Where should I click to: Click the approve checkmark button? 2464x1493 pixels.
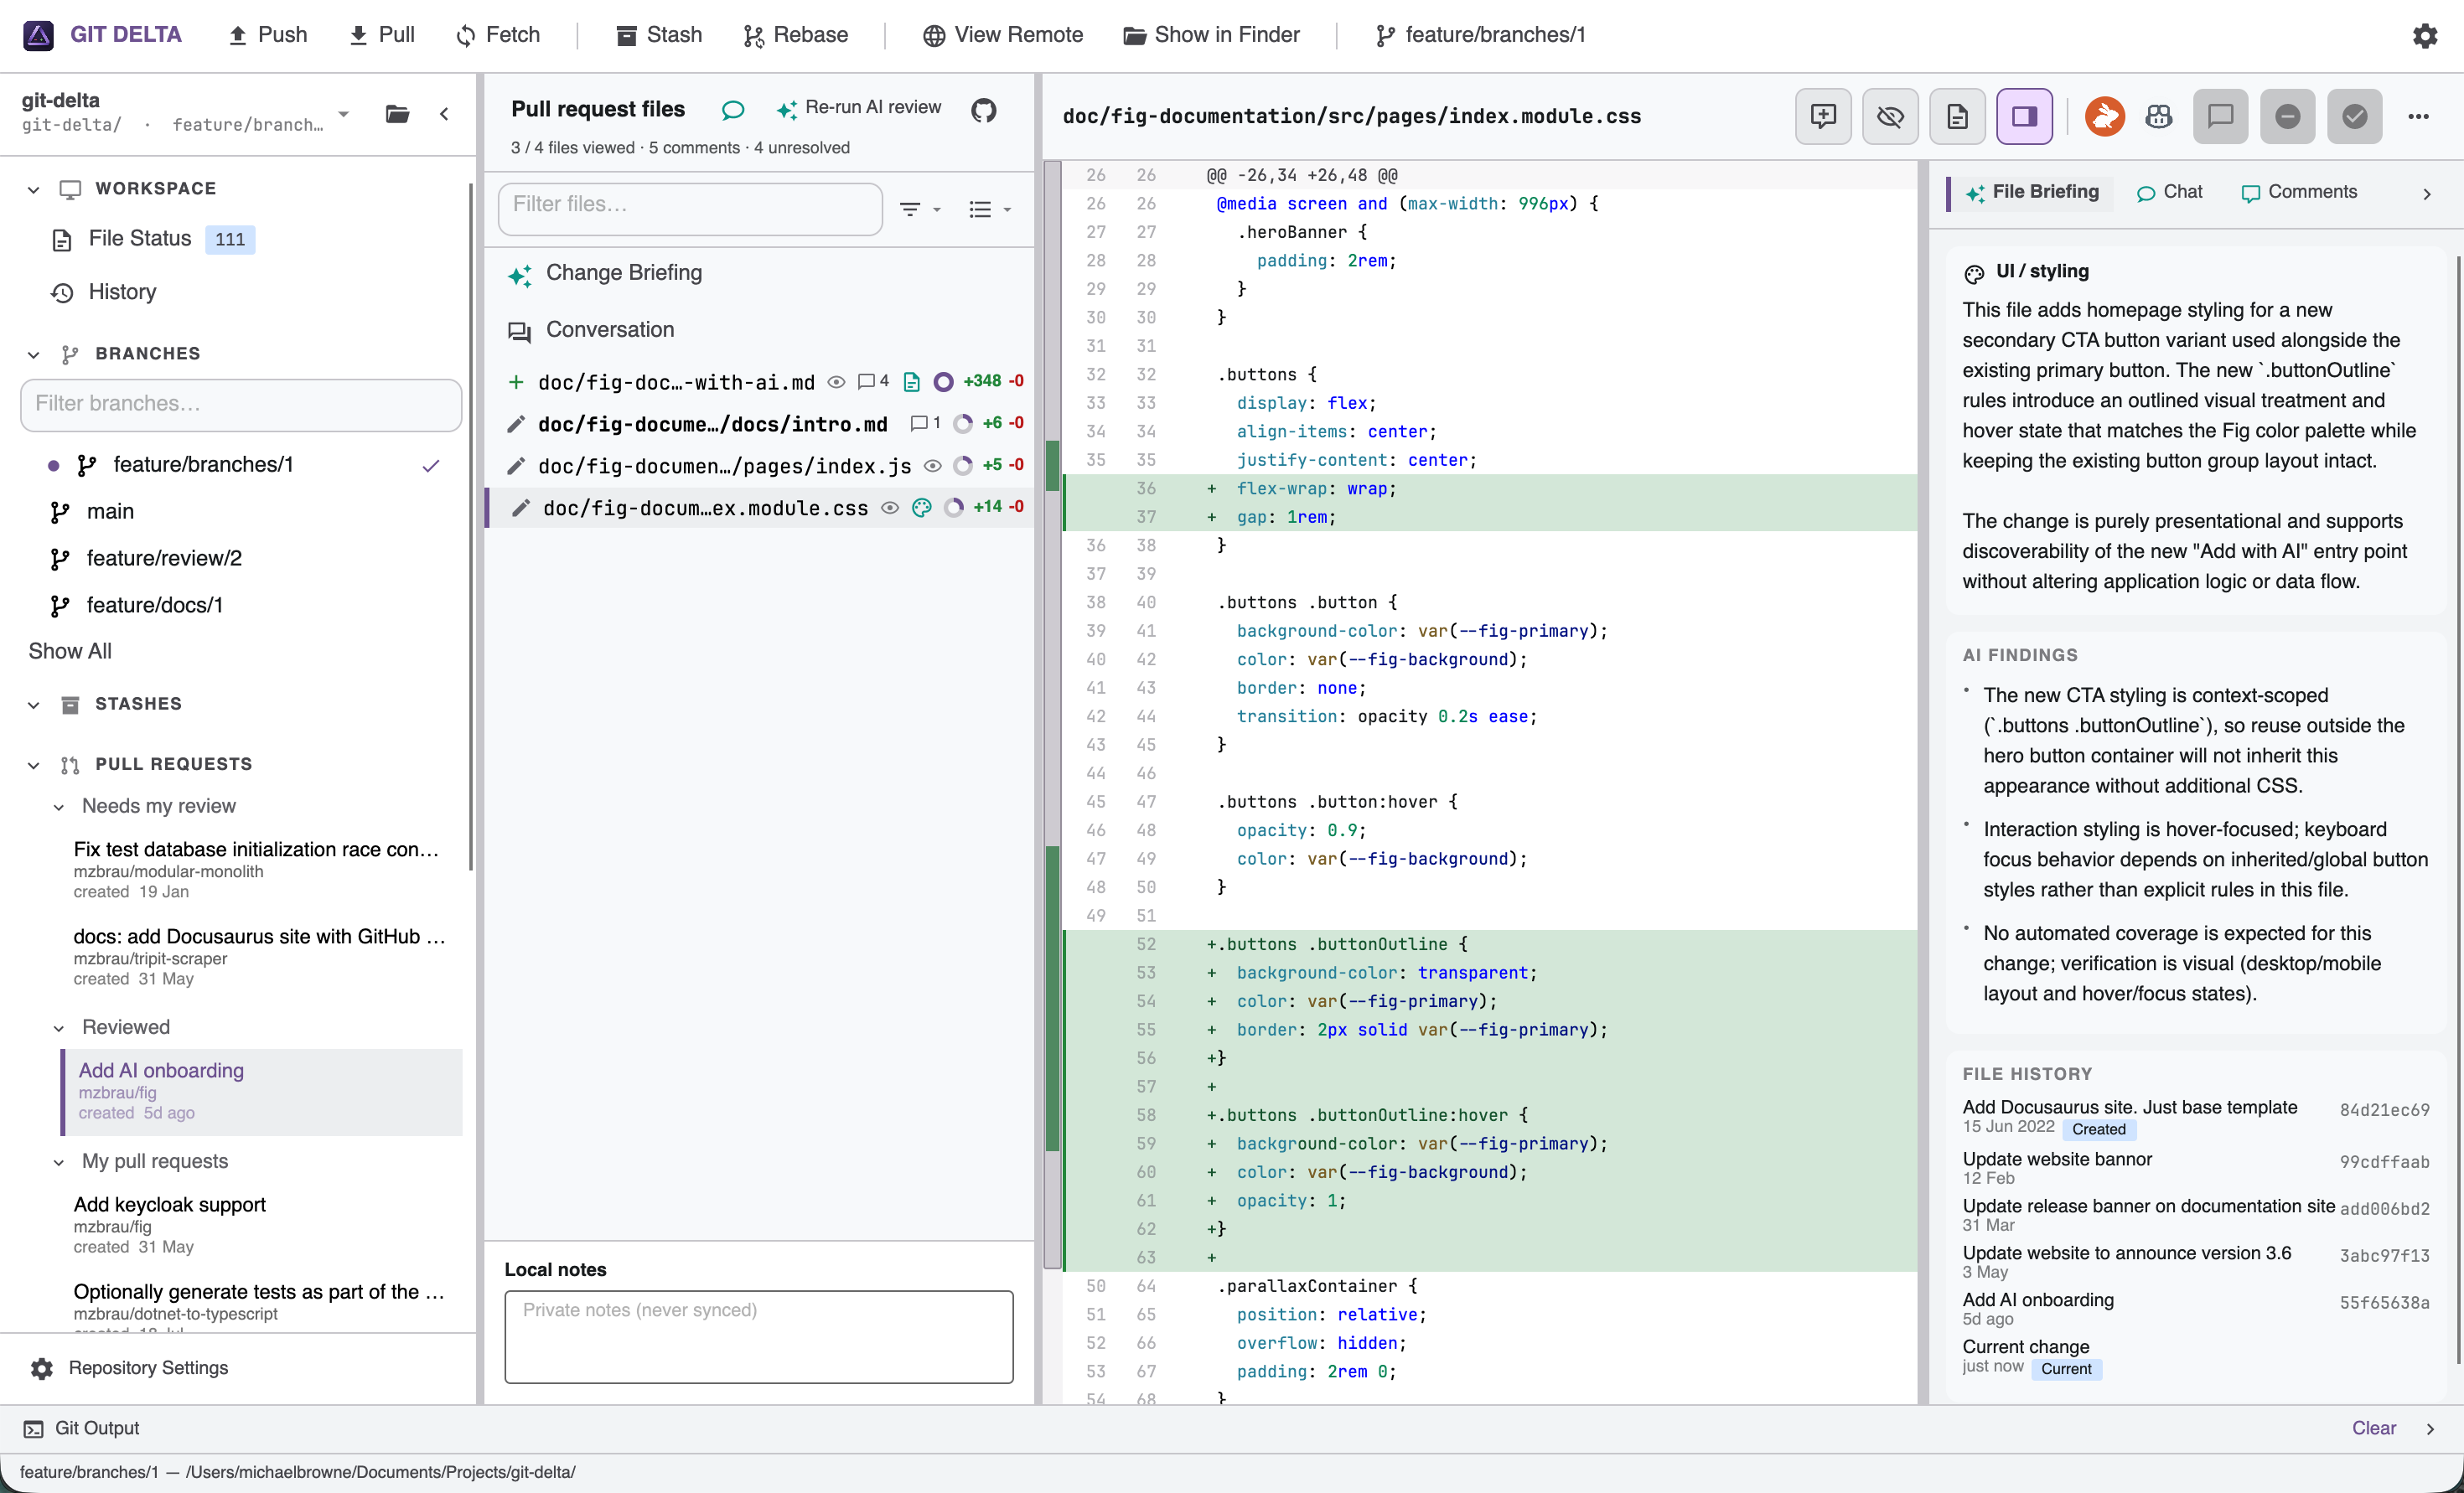click(2354, 117)
